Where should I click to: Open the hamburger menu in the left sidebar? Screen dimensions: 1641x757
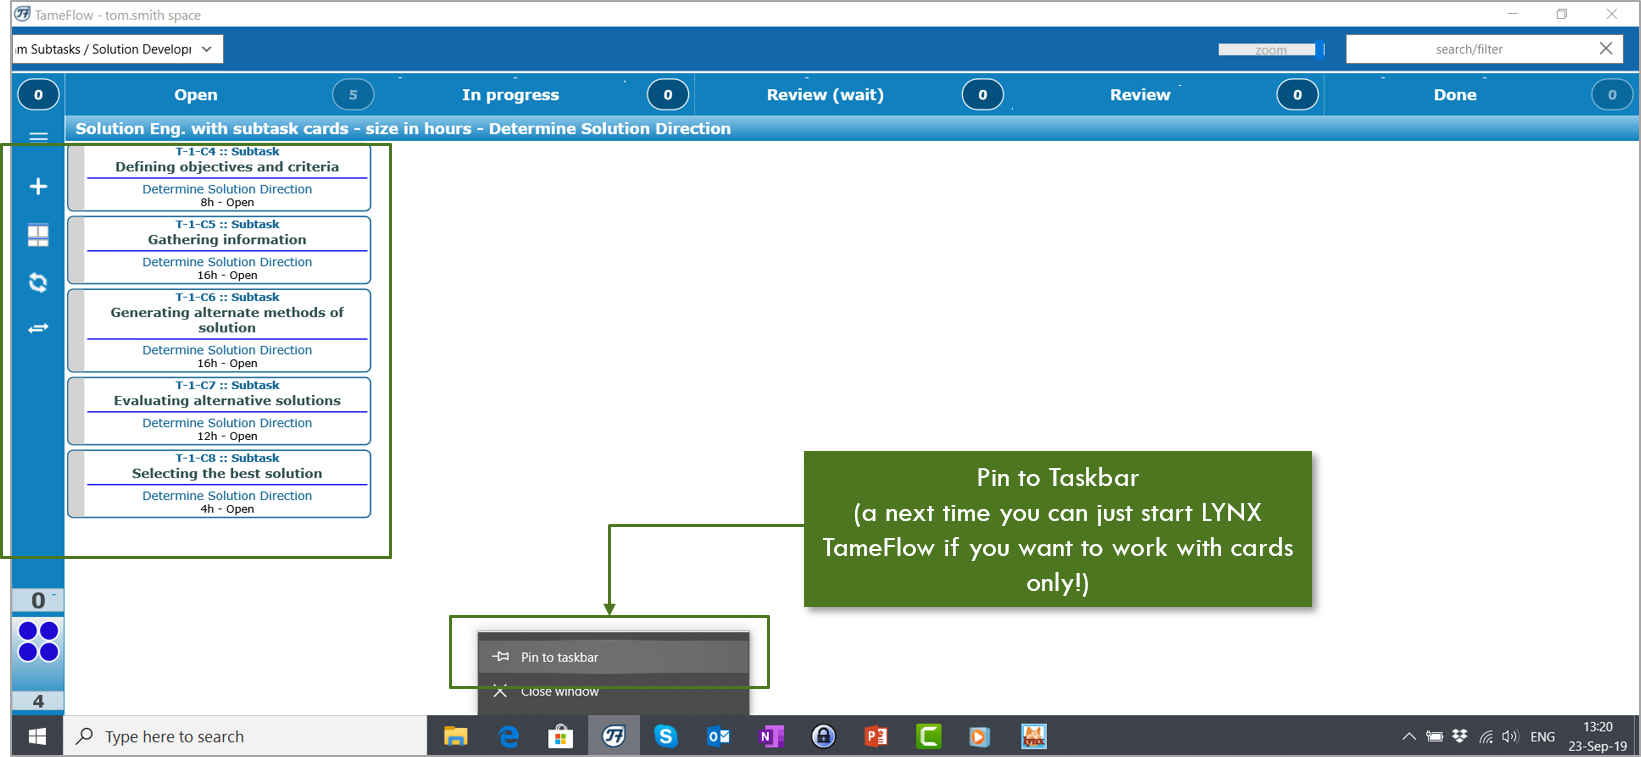pos(38,138)
